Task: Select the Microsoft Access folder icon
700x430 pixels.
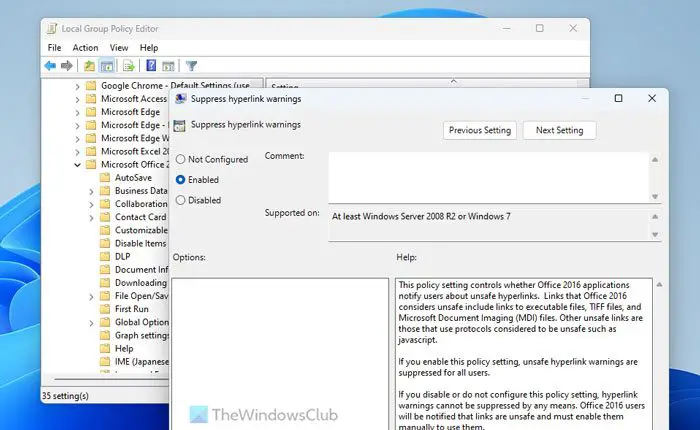Action: 91,99
